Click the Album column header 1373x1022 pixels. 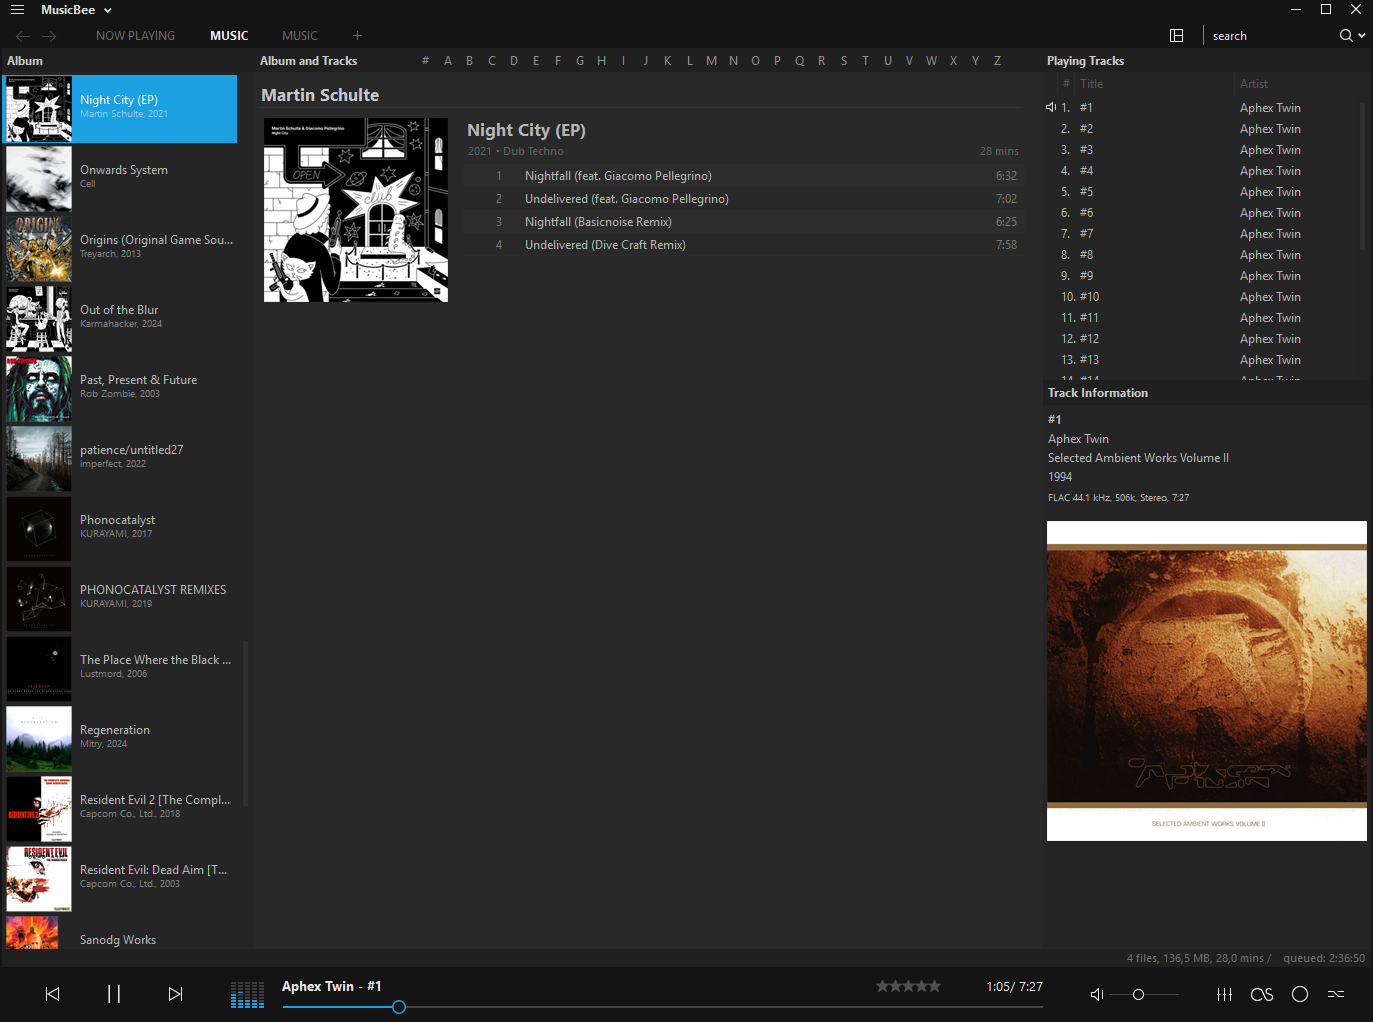[25, 61]
